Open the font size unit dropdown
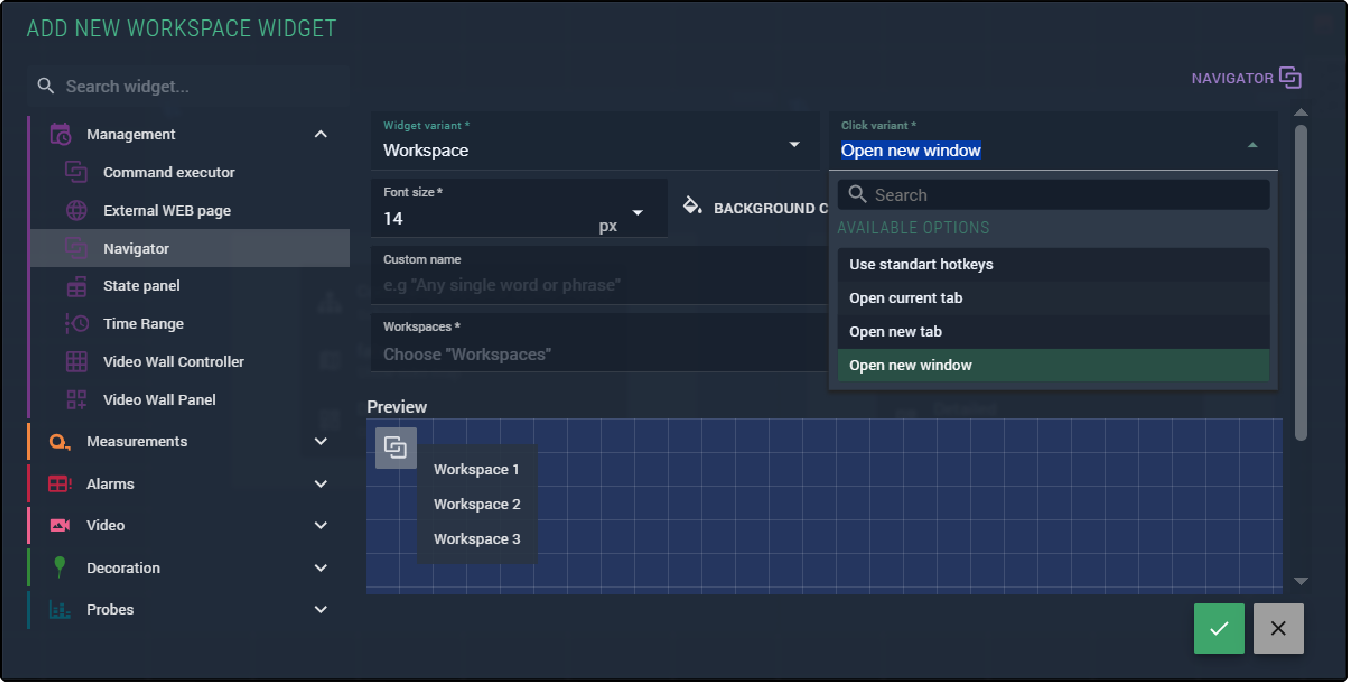1348x682 pixels. pos(637,213)
